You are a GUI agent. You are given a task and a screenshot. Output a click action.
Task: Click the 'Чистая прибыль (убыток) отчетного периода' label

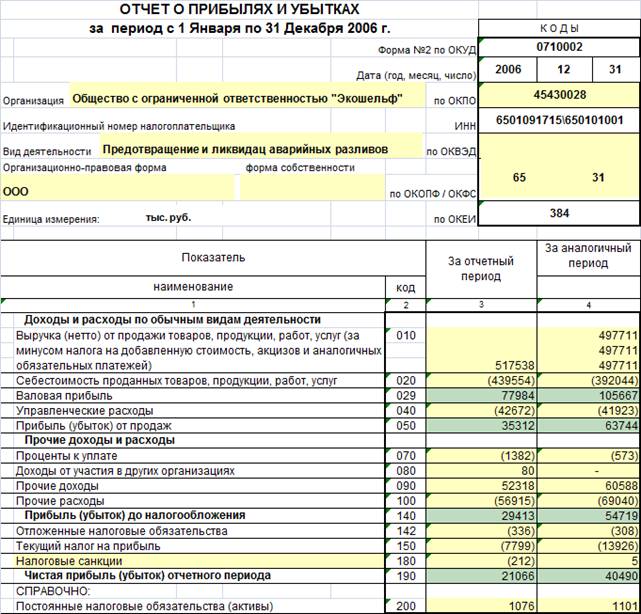point(148,576)
